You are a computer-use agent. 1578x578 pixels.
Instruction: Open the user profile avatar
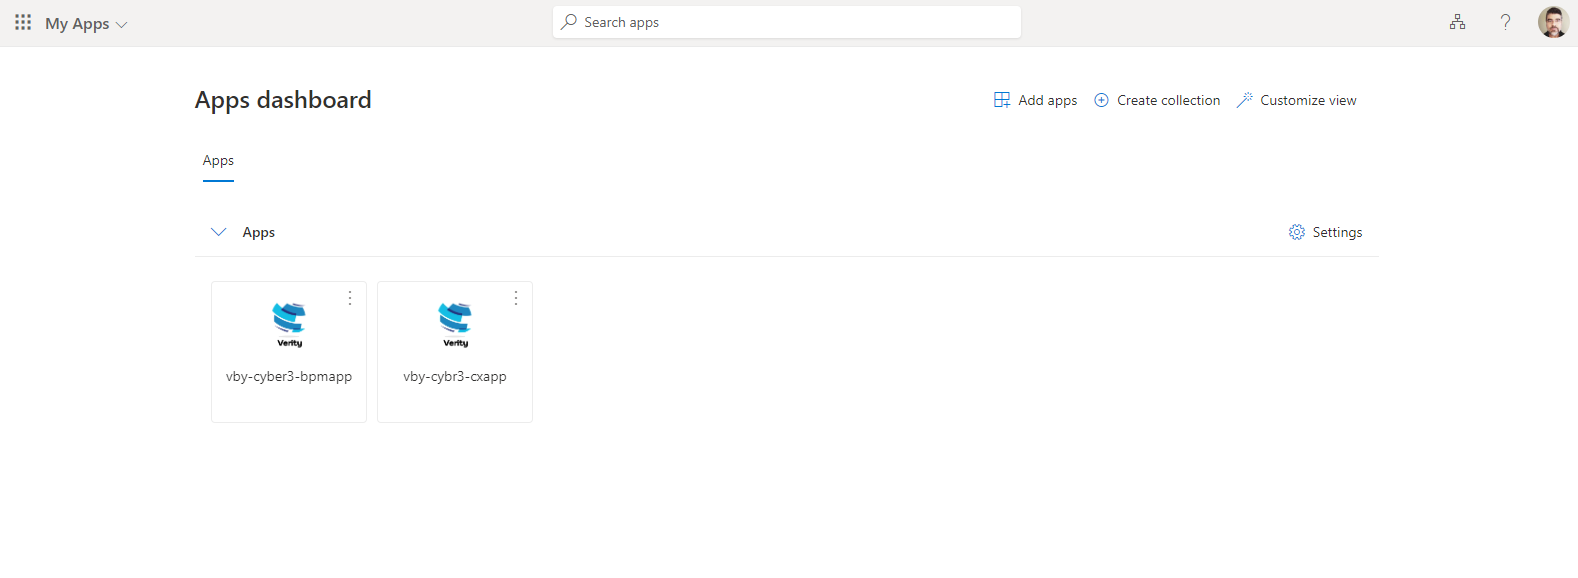click(1552, 22)
